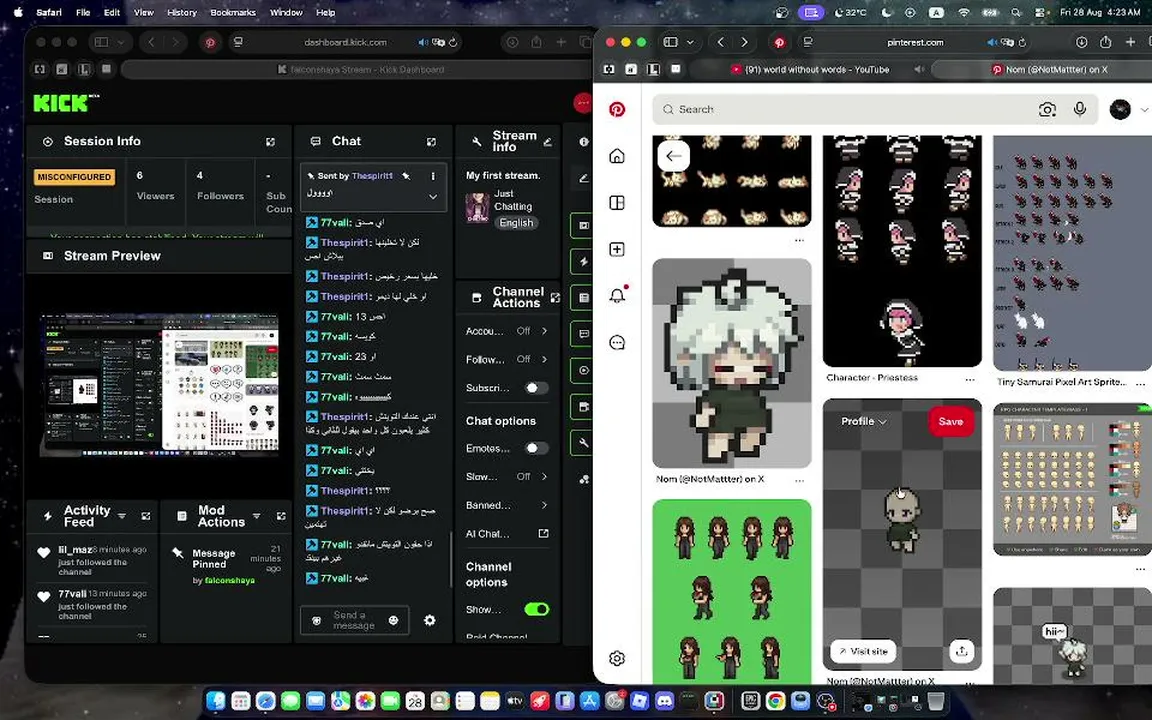The image size is (1152, 720).
Task: Go back using Pinterest white arrow button
Action: pos(673,156)
